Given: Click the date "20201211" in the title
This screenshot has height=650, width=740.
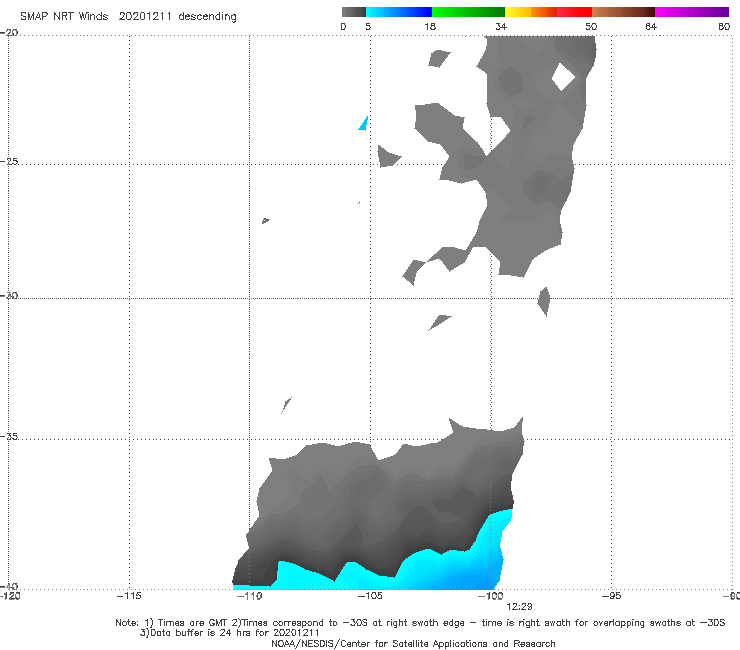Looking at the screenshot, I should pyautogui.click(x=145, y=17).
